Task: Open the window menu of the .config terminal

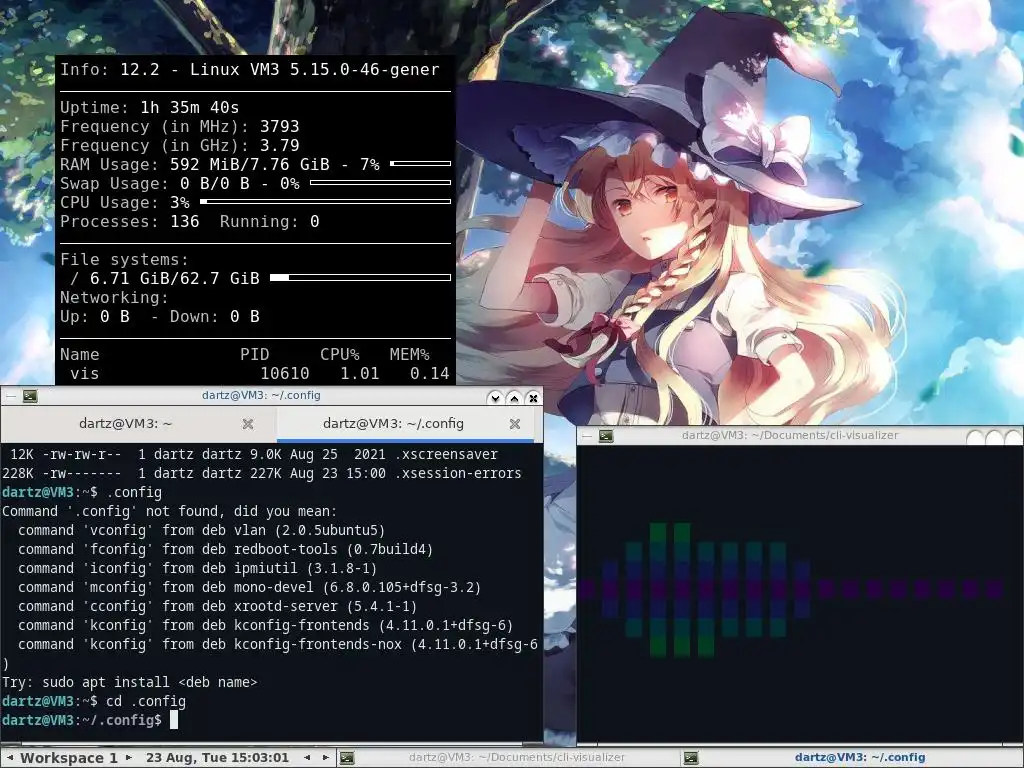Action: click(x=11, y=396)
